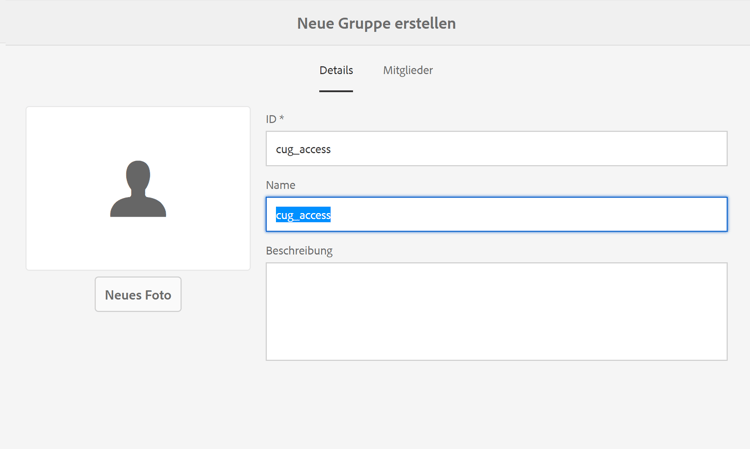Select the Details tab

tap(336, 70)
